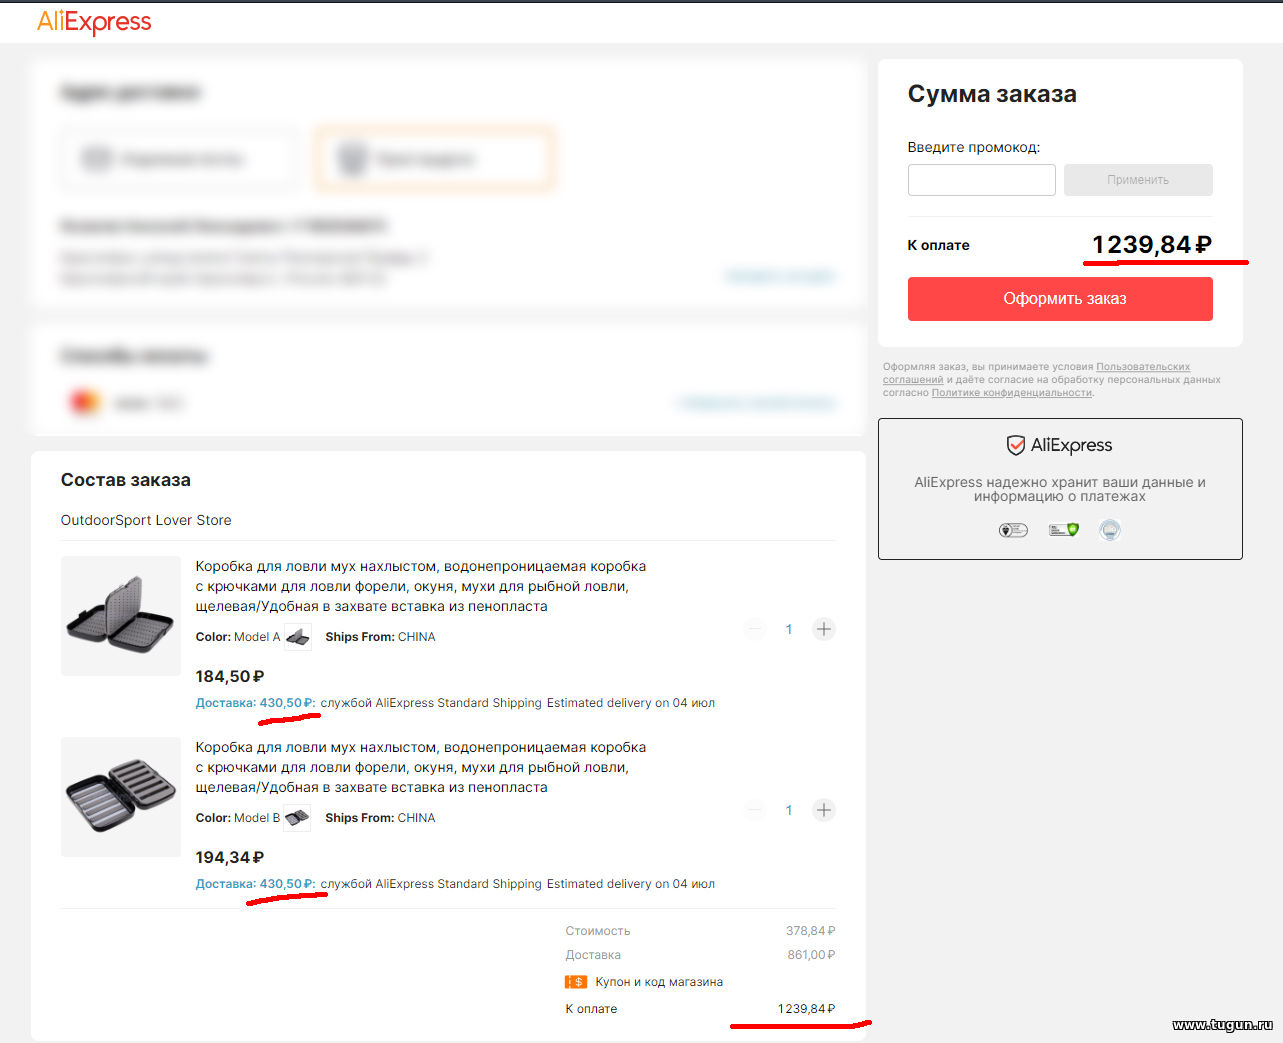Click the Стоимость 378,84 ₽ value

click(x=810, y=931)
